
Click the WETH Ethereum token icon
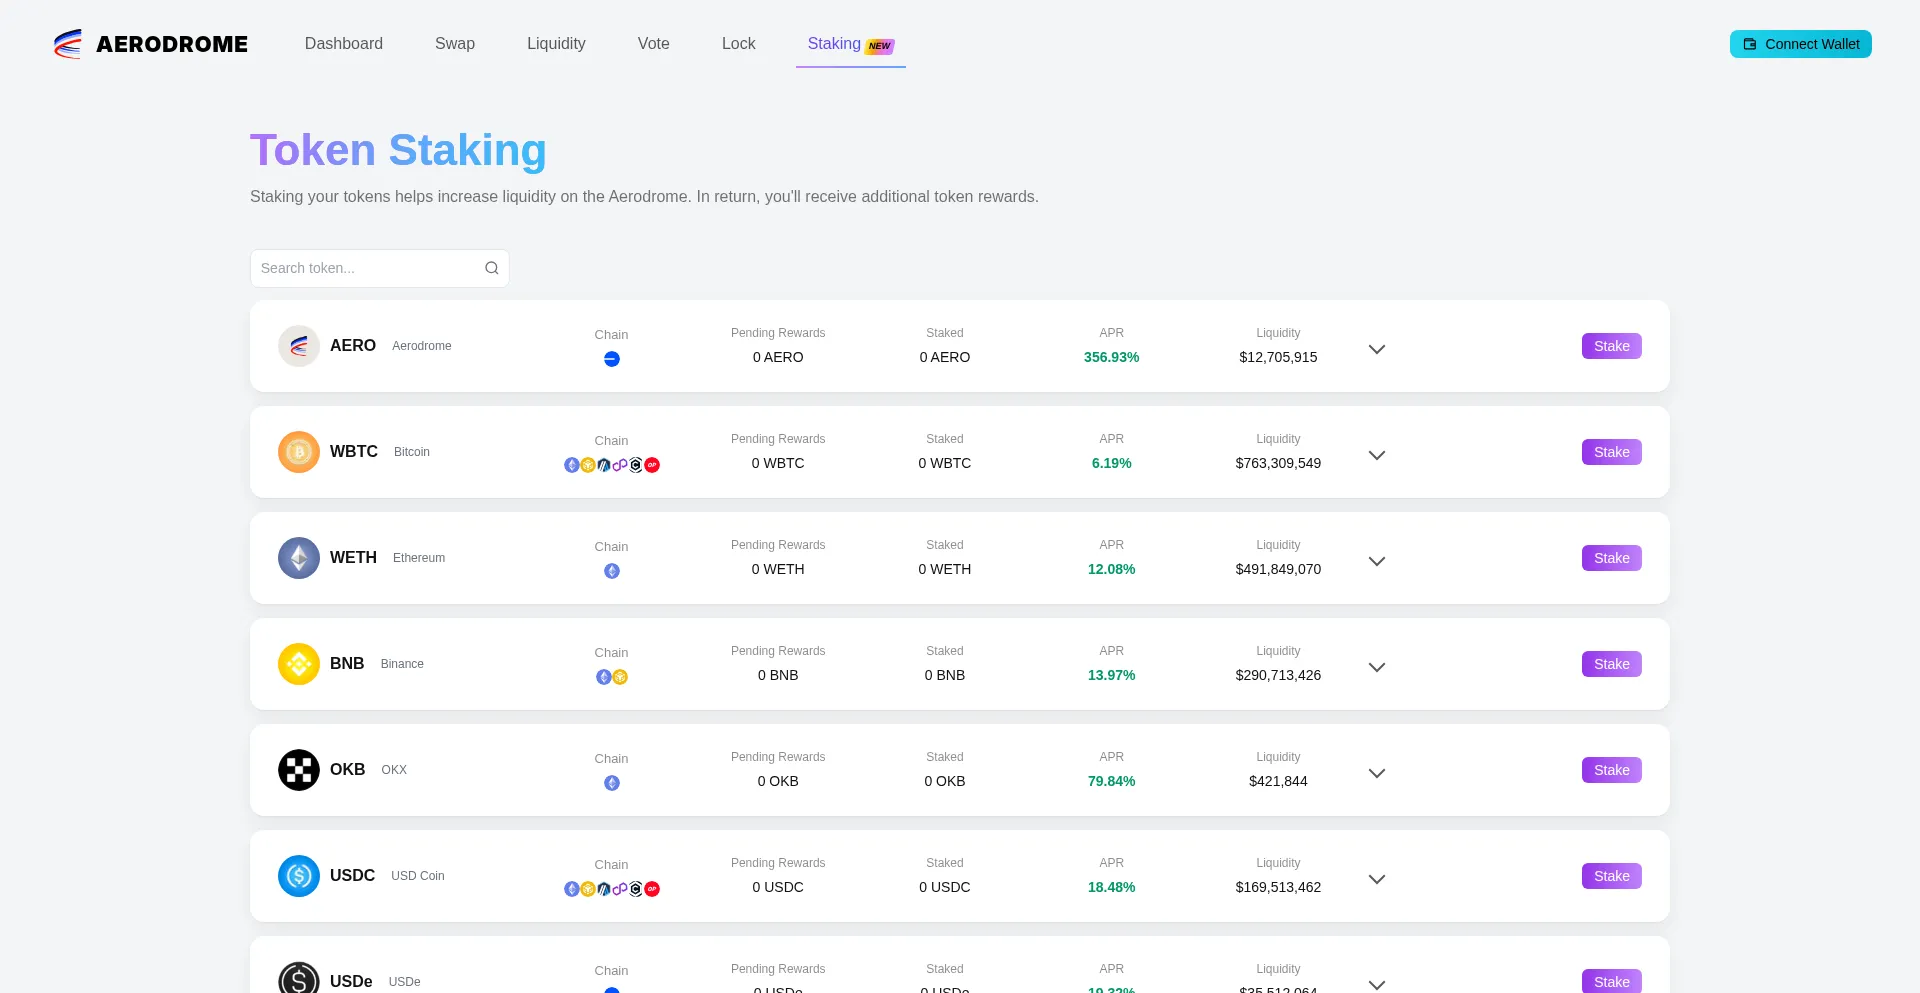point(298,558)
